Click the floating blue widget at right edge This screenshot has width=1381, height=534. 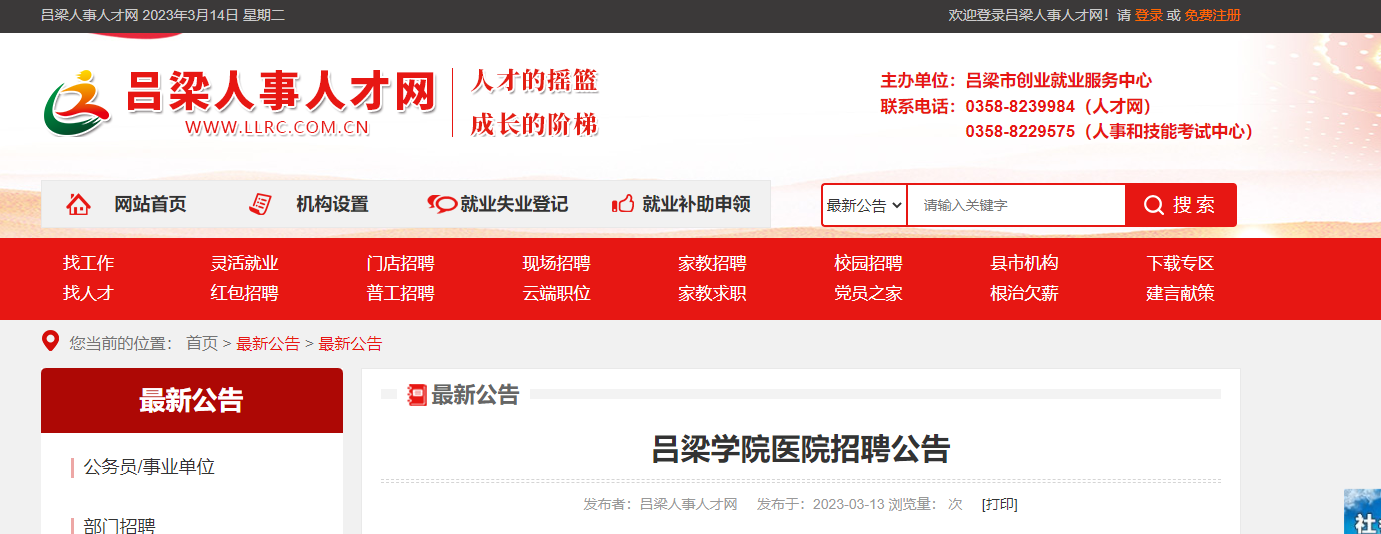[1362, 511]
